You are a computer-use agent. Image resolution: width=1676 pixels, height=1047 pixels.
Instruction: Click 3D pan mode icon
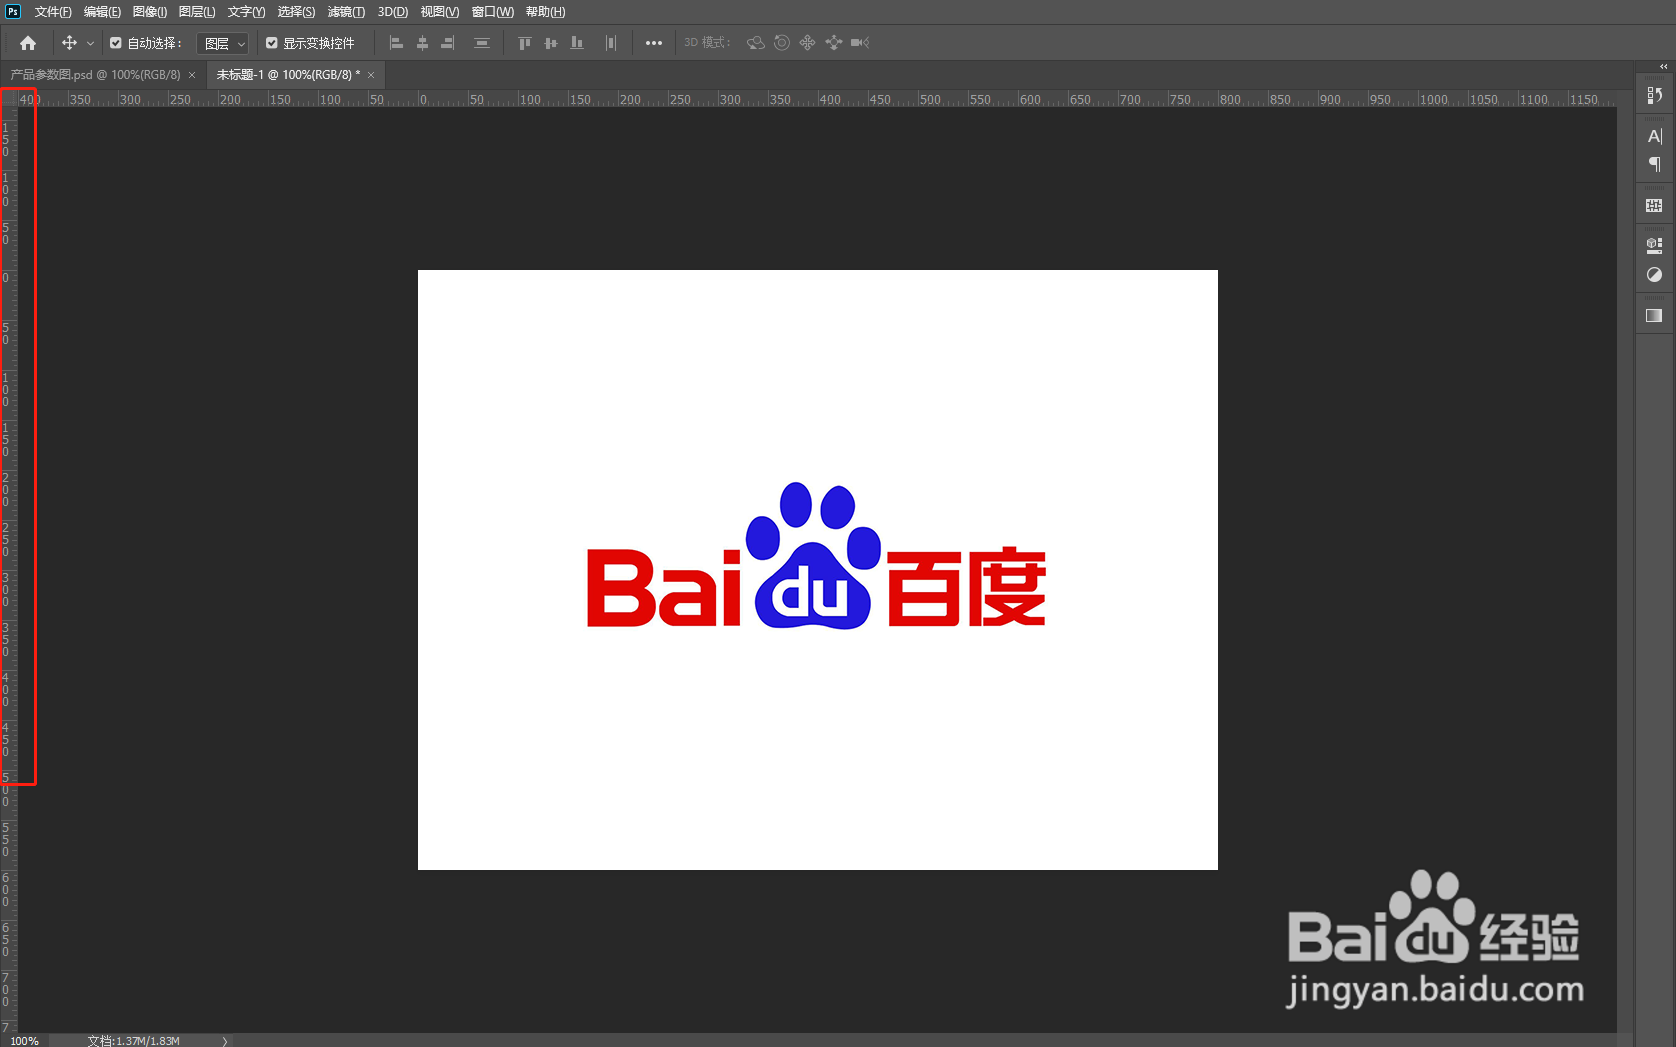pyautogui.click(x=808, y=43)
